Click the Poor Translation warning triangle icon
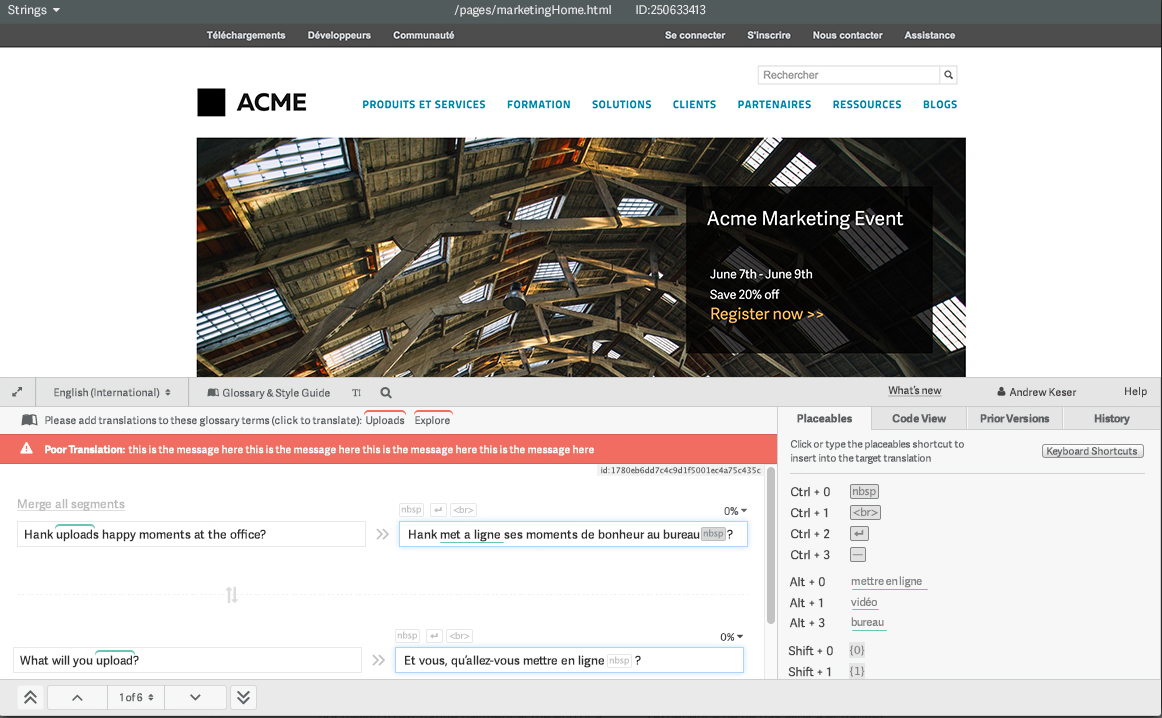Screen dimensions: 1162x718 point(27,449)
